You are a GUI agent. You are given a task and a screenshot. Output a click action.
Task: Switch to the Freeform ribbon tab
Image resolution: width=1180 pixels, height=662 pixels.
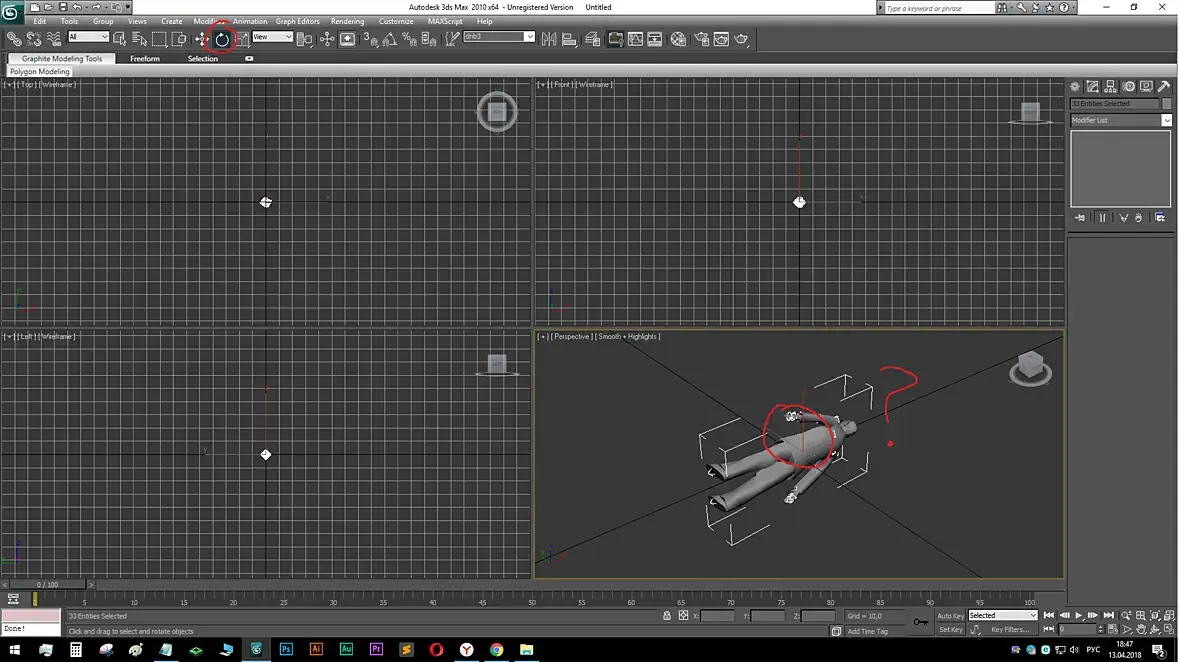click(x=145, y=59)
